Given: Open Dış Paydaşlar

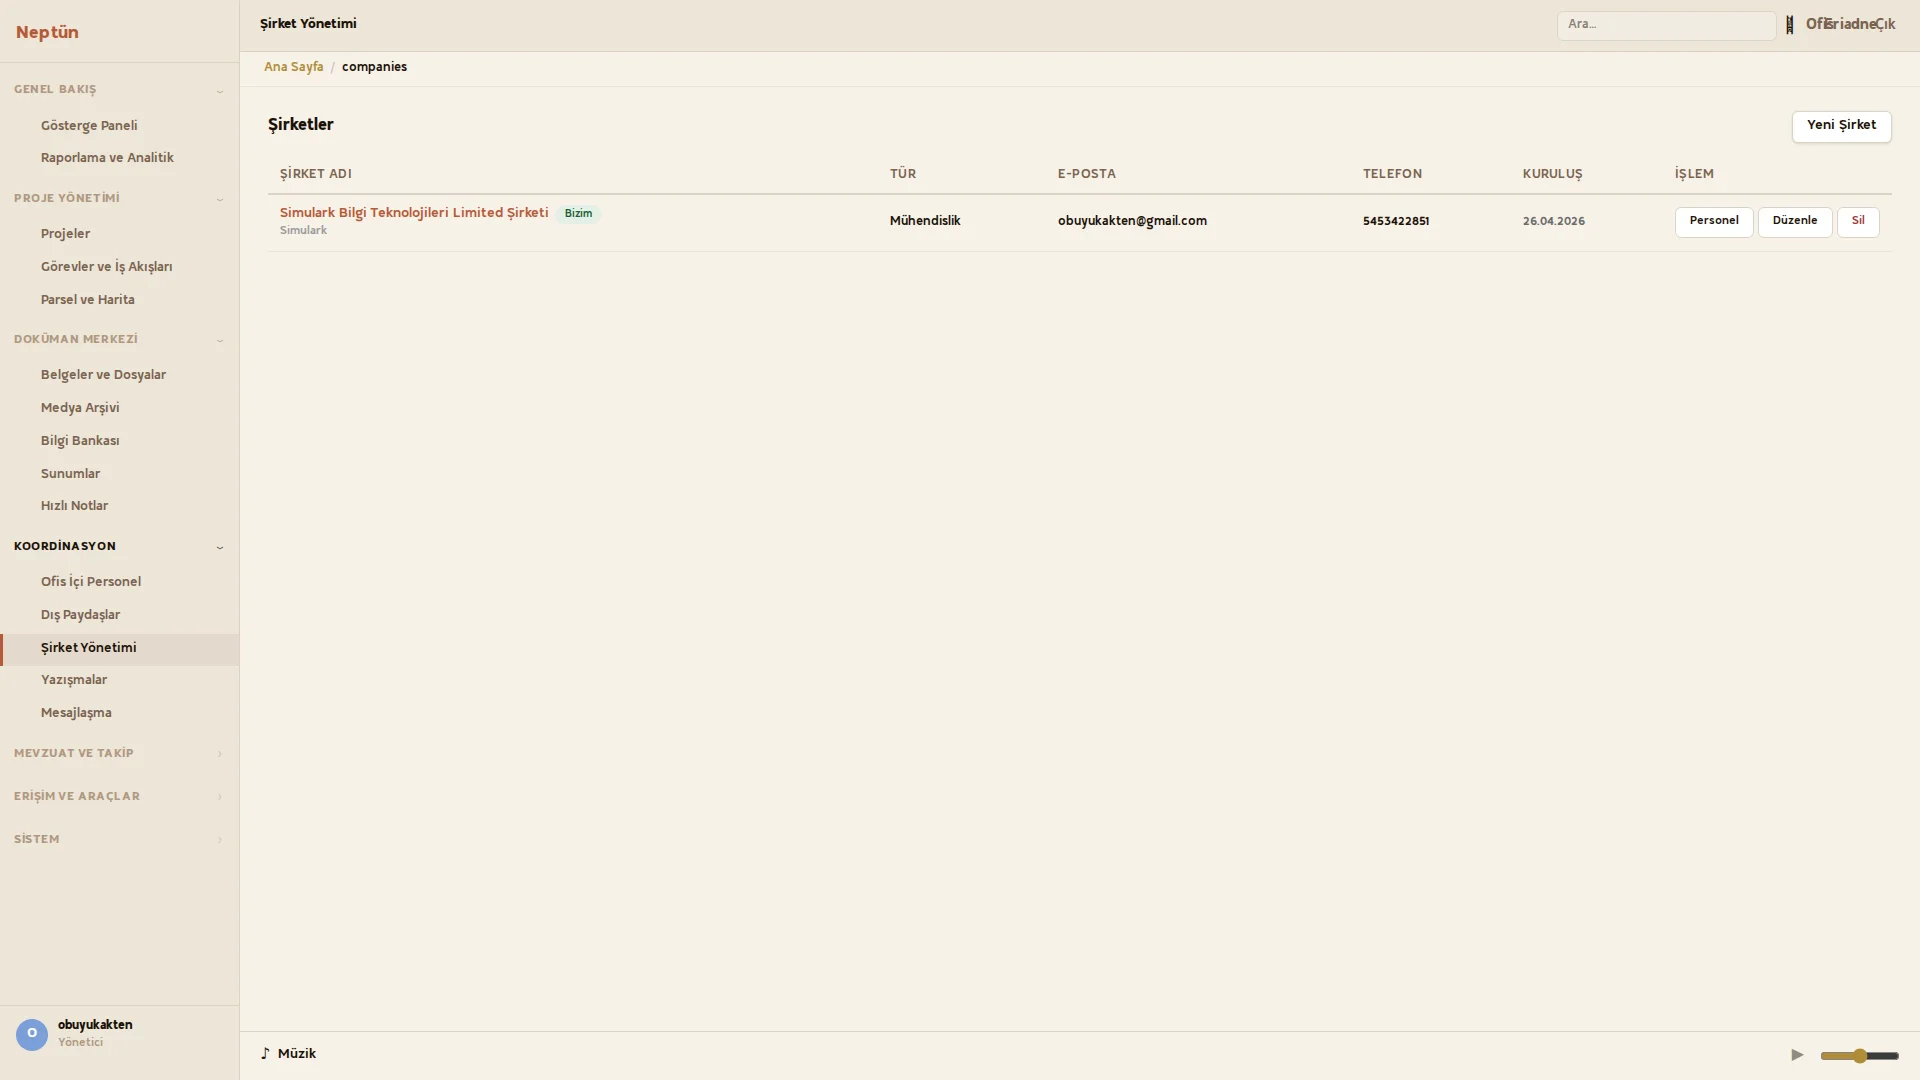Looking at the screenshot, I should pyautogui.click(x=119, y=615).
